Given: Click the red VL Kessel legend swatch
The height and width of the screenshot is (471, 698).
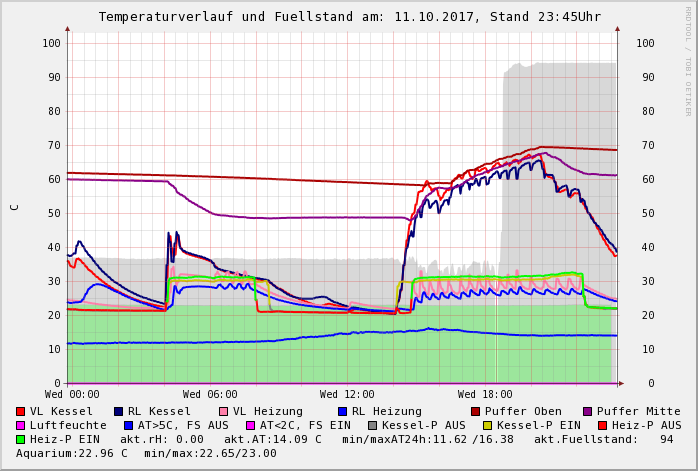Looking at the screenshot, I should [21, 411].
